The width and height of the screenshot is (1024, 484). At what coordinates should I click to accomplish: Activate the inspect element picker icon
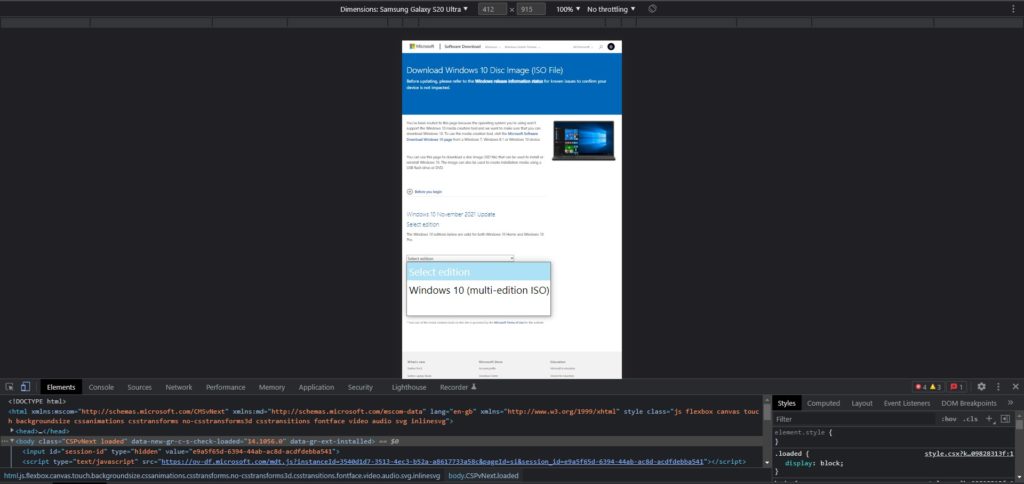(x=9, y=387)
